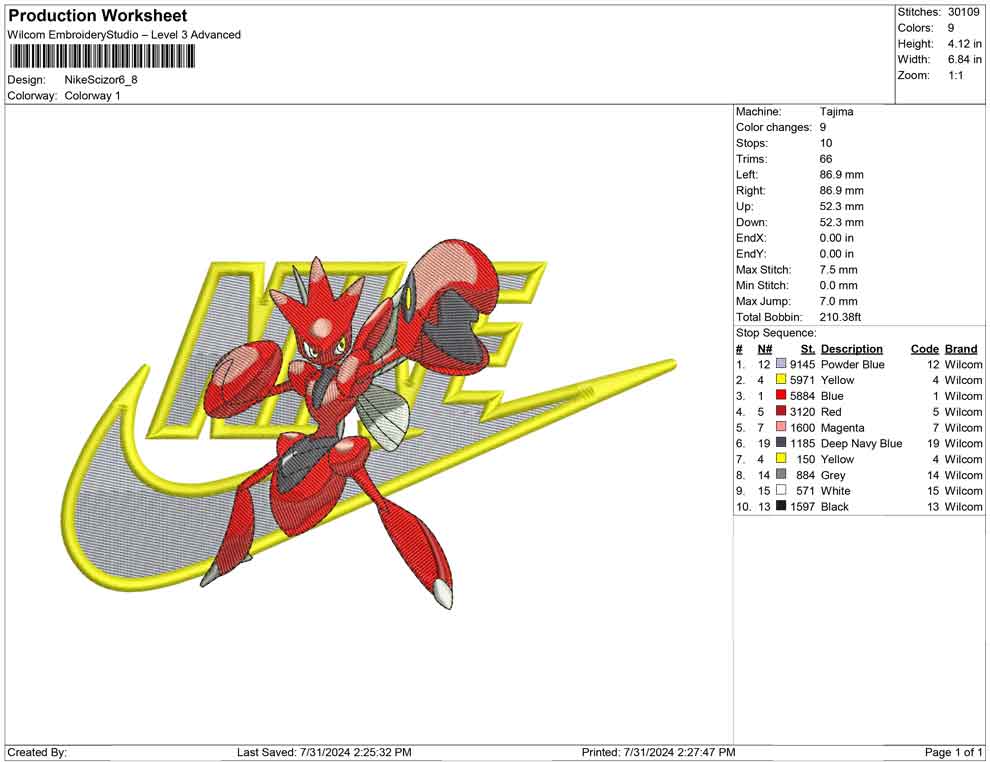Click the Deep Navy Blue description text
This screenshot has height=762, width=990.
click(x=861, y=443)
